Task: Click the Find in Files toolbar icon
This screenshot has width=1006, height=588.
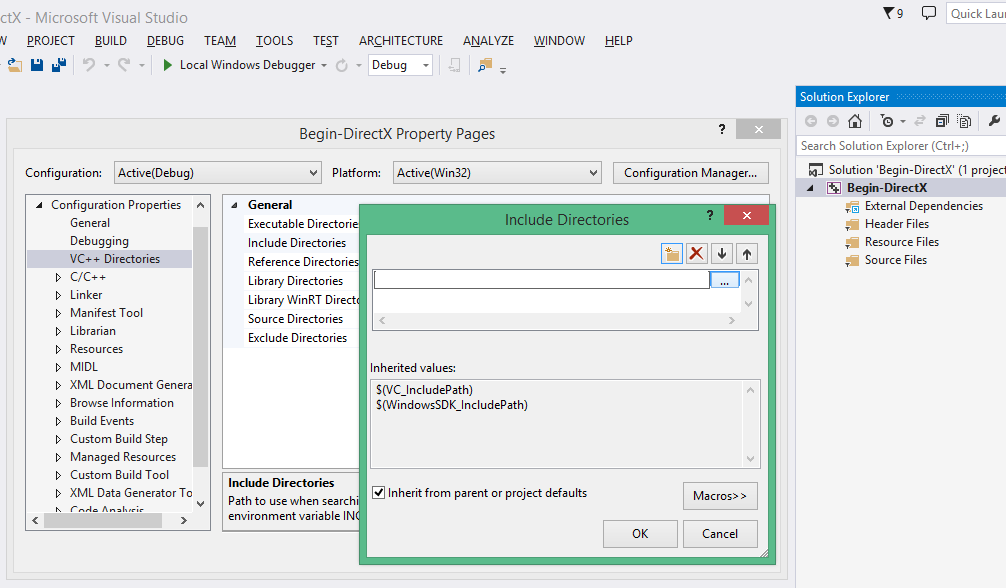Action: (x=485, y=65)
